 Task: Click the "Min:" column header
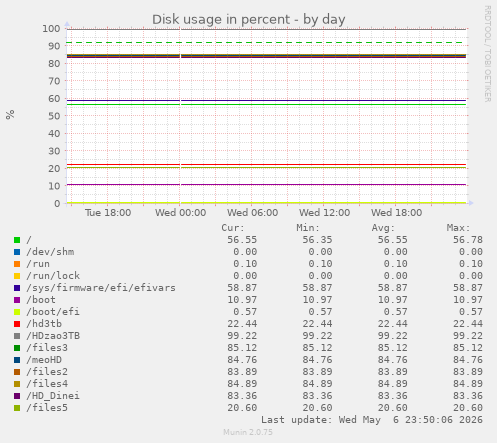(308, 228)
